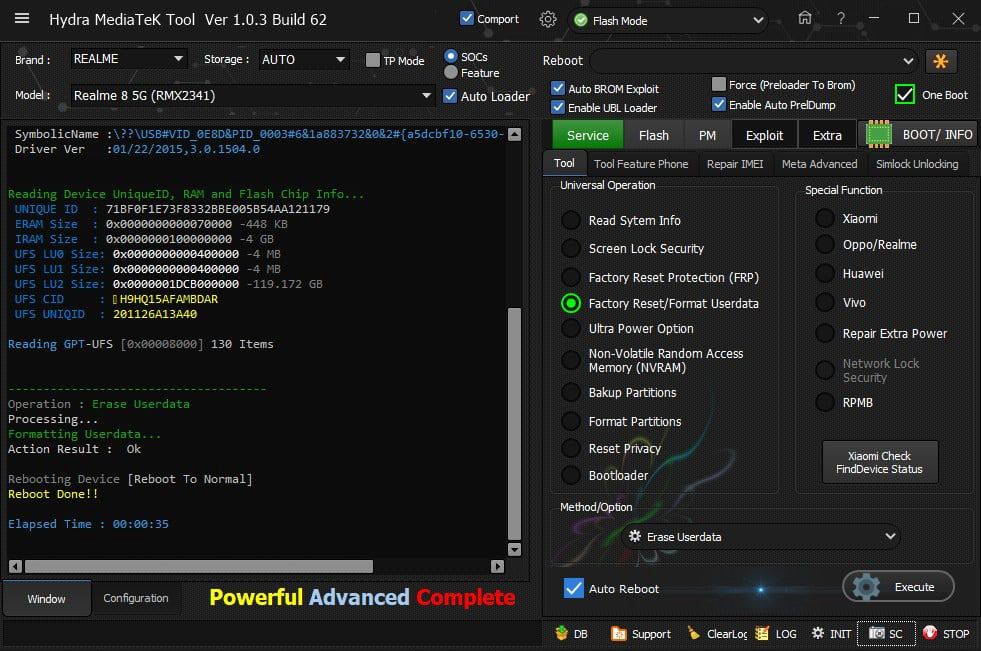
Task: Click Xiaomi Check FindDevice Status button
Action: pos(879,463)
